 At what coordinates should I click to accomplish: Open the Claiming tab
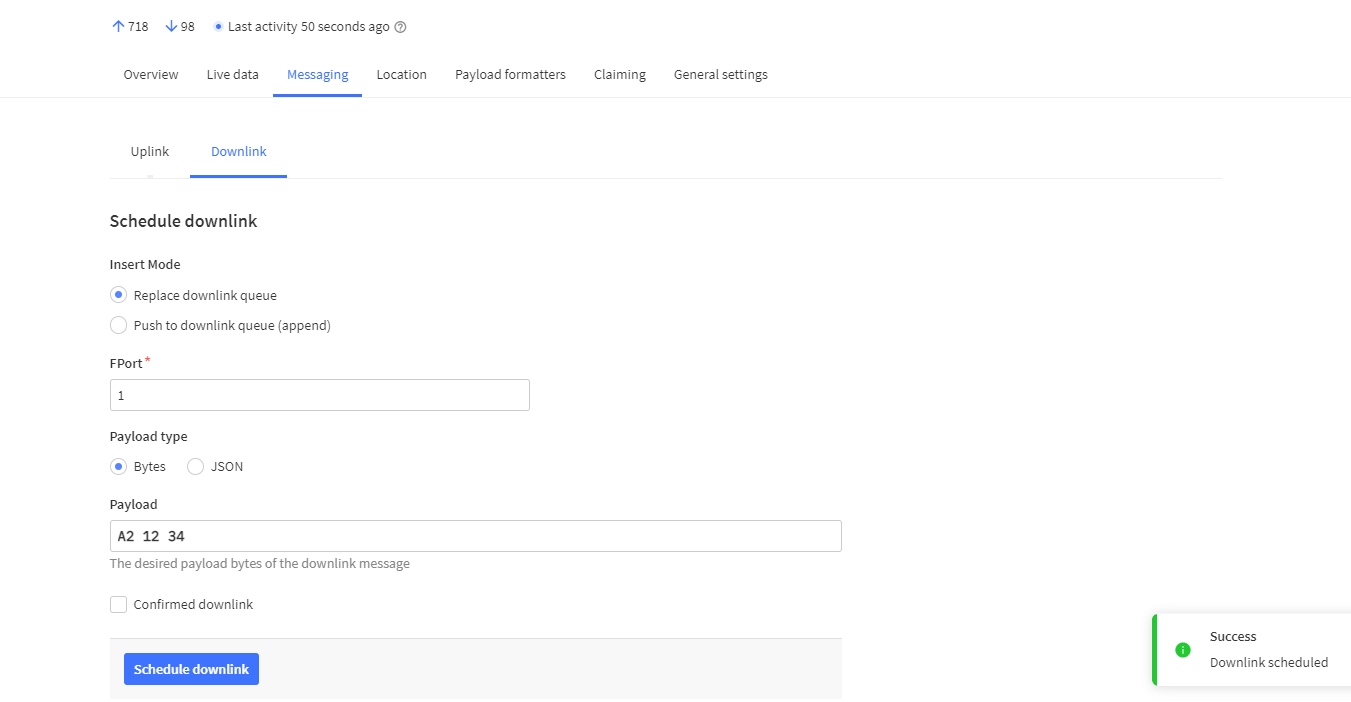pyautogui.click(x=620, y=75)
